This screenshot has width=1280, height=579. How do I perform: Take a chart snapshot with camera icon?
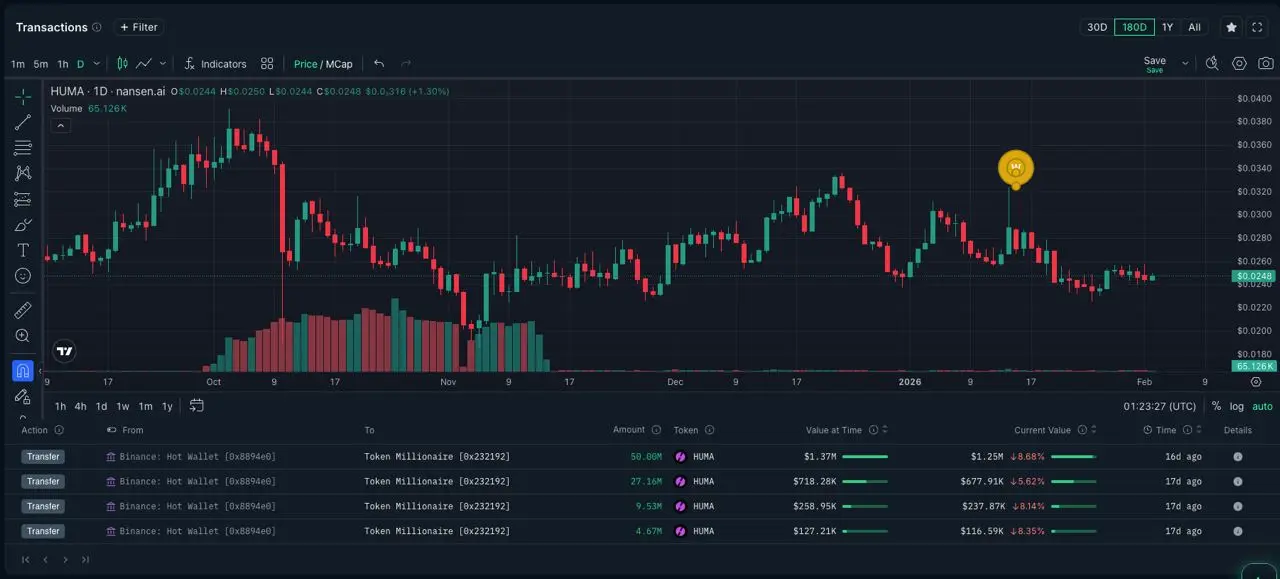coord(1266,63)
